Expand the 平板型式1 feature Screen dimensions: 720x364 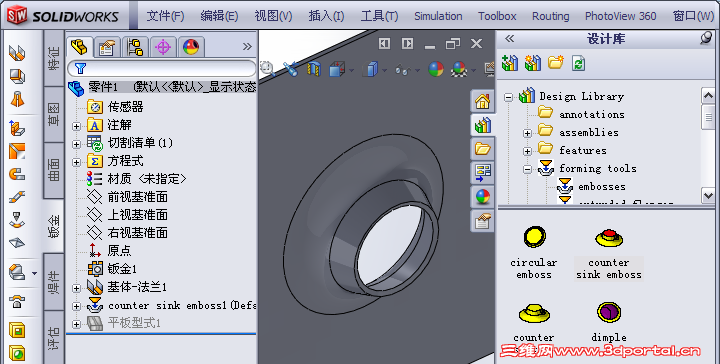pyautogui.click(x=77, y=324)
